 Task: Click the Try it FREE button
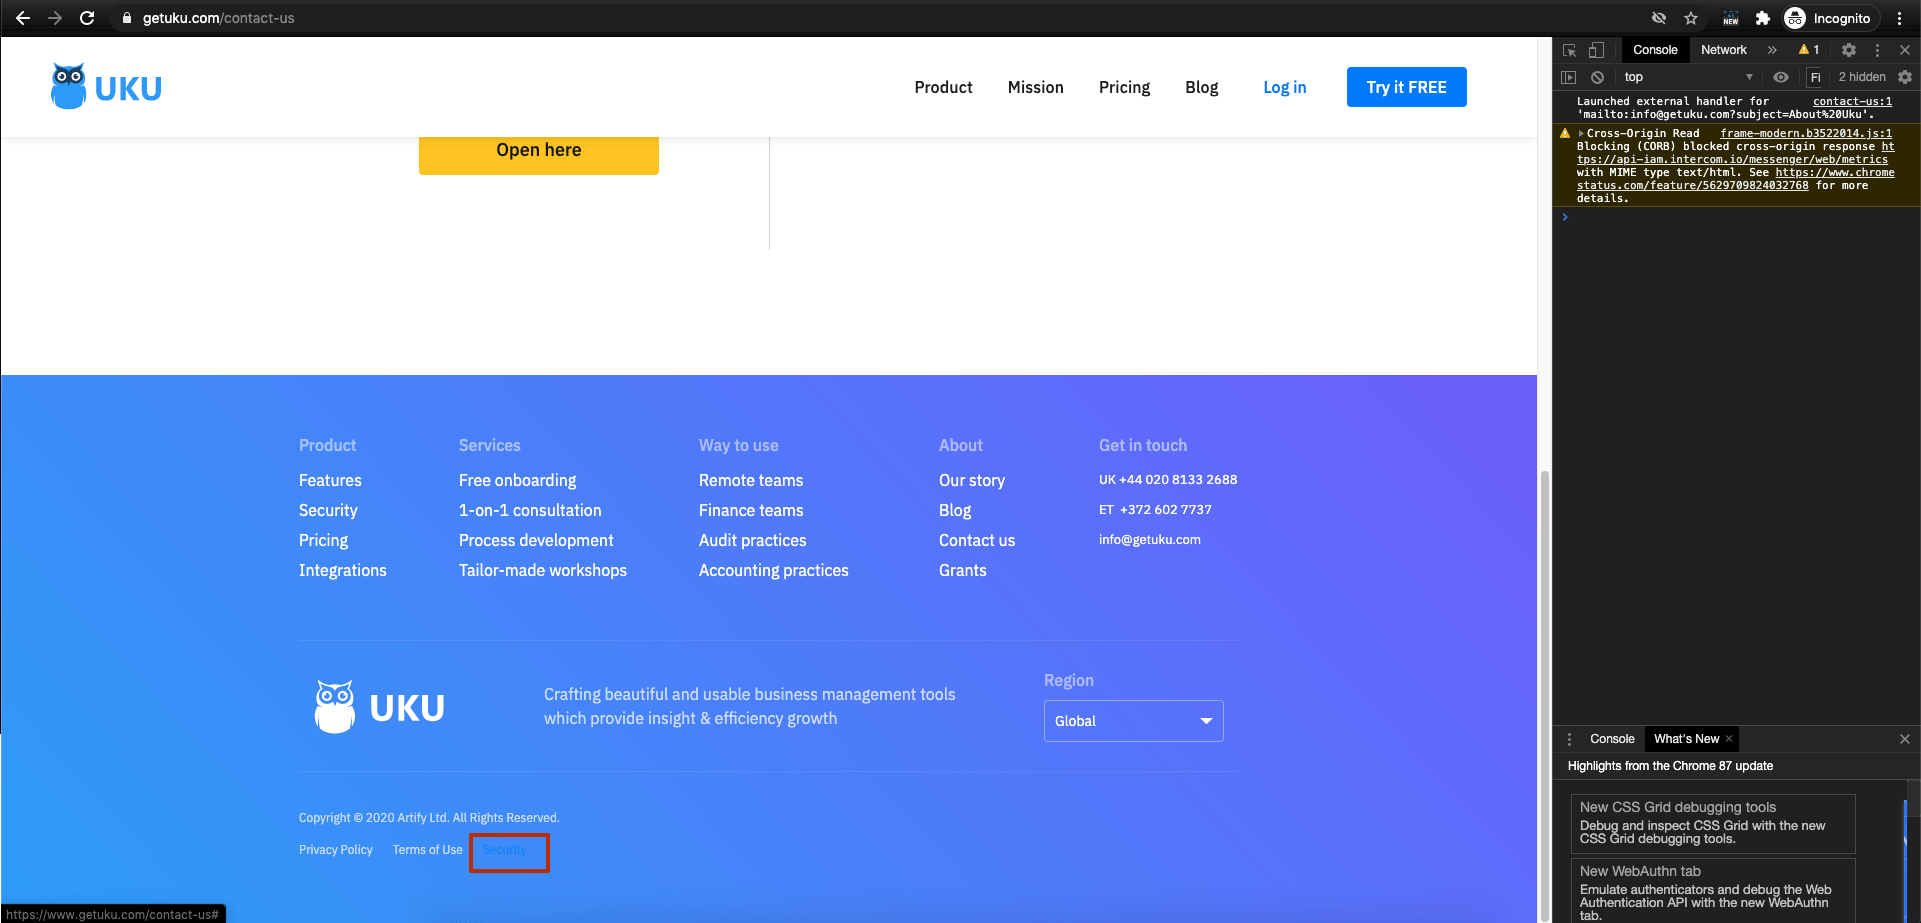pyautogui.click(x=1406, y=87)
